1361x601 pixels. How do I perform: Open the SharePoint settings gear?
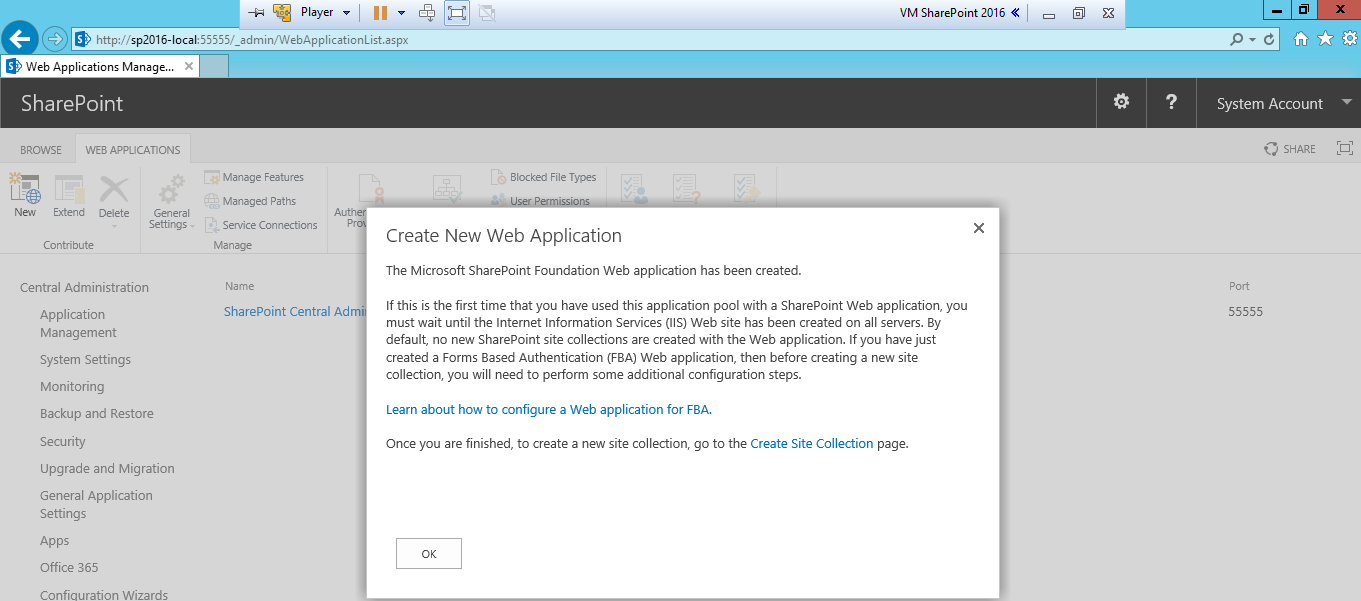1121,102
